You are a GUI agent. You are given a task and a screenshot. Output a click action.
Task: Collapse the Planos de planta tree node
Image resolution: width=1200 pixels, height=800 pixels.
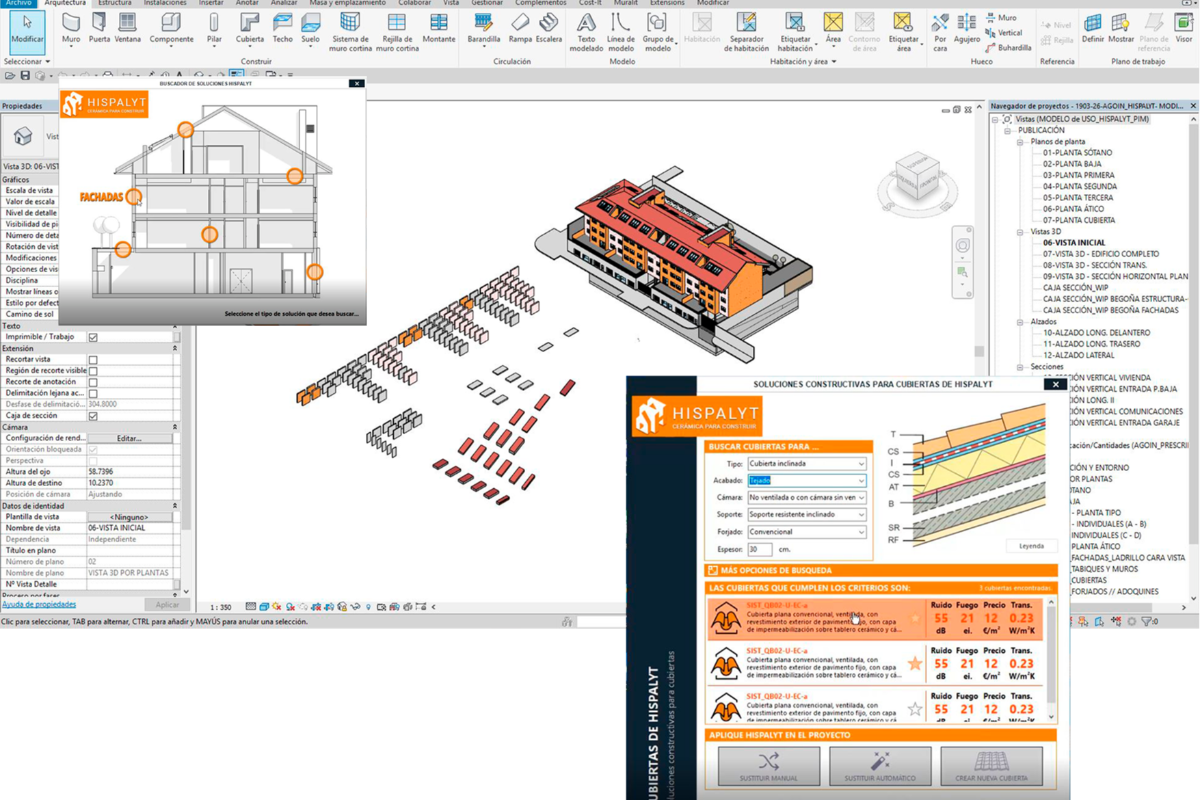tap(1021, 142)
